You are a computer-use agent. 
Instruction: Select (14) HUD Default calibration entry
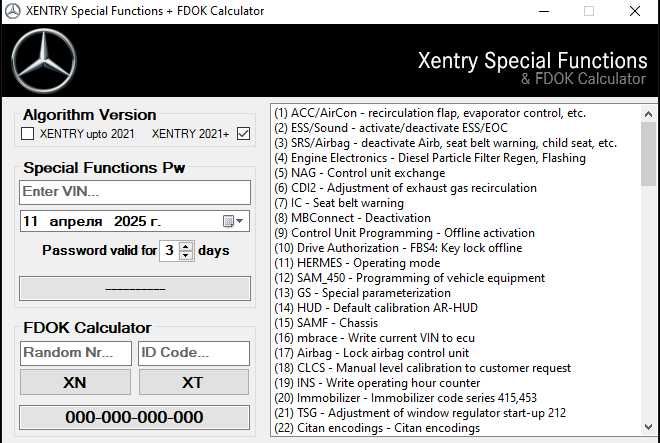point(376,308)
